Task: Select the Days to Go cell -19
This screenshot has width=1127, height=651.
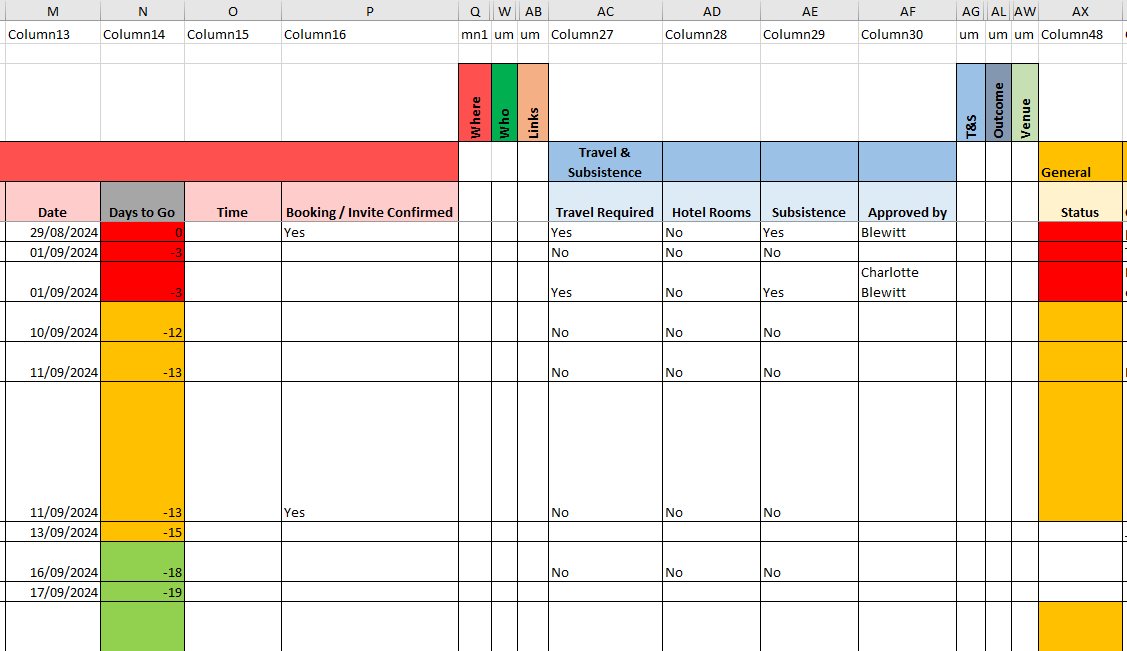Action: tap(142, 592)
